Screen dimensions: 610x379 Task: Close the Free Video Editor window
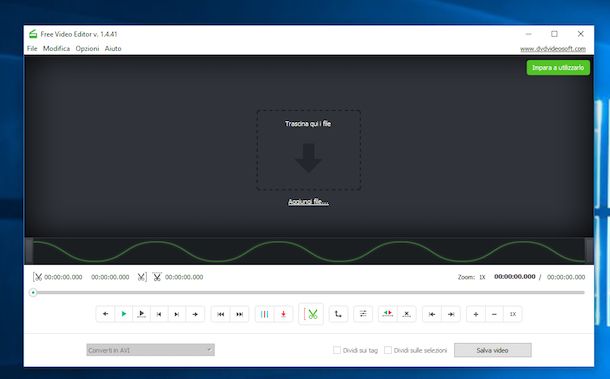(580, 34)
